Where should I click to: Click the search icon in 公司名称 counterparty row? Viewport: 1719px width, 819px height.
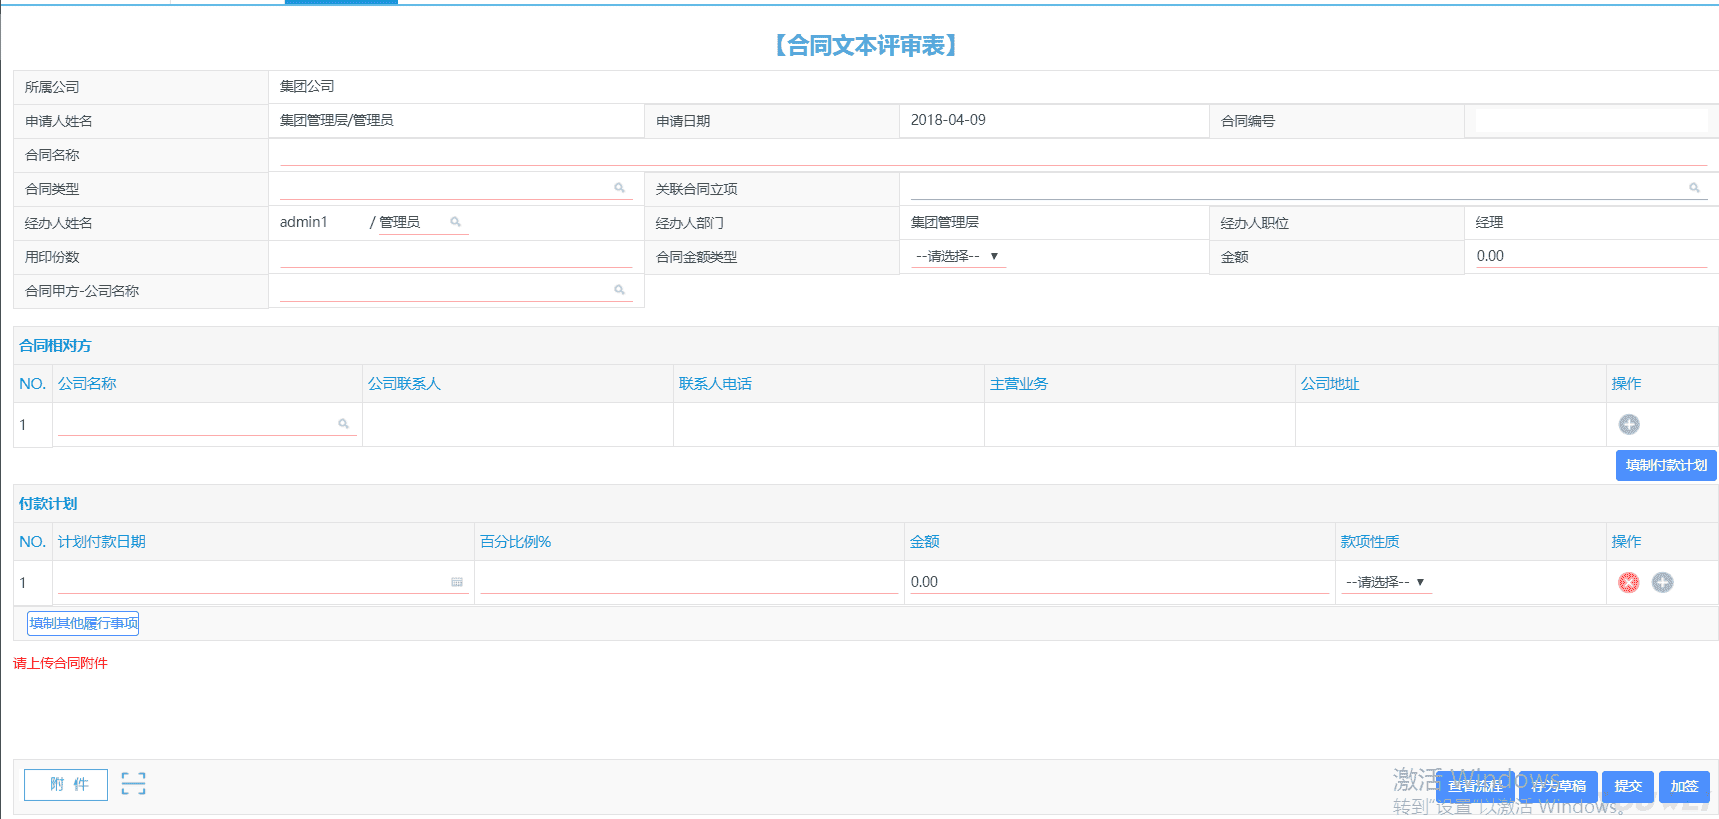343,424
